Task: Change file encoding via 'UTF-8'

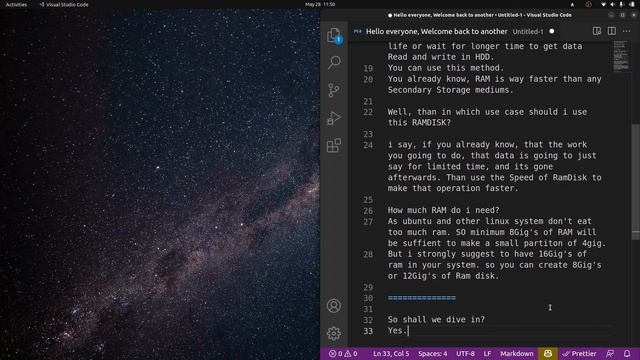Action: click(x=465, y=354)
